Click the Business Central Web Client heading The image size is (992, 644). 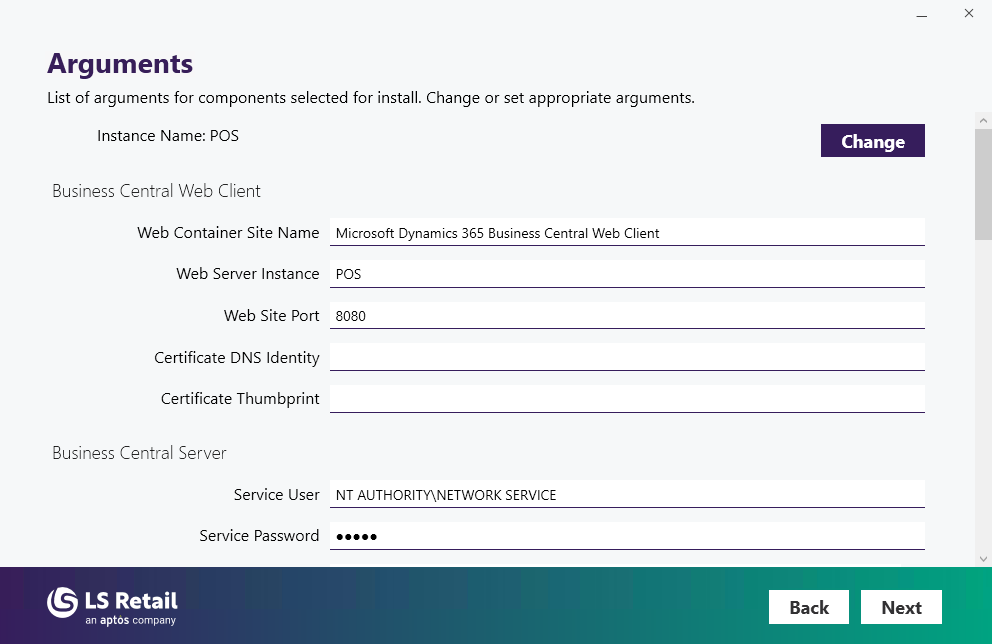pos(156,191)
